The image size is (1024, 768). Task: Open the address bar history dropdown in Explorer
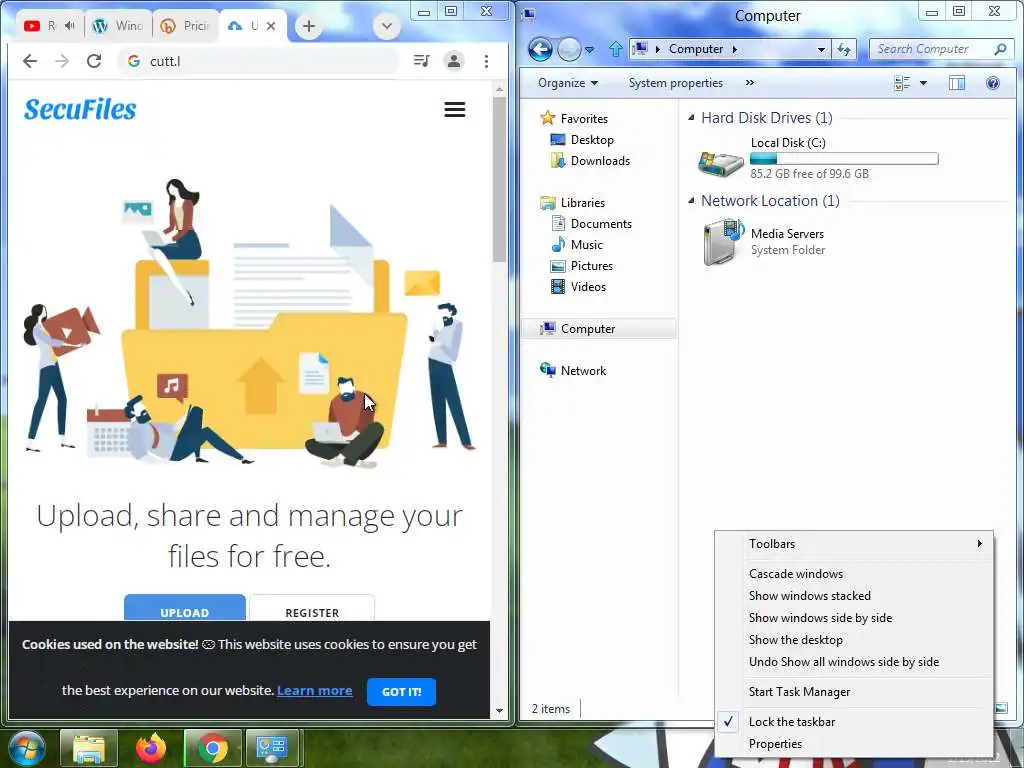tap(821, 50)
